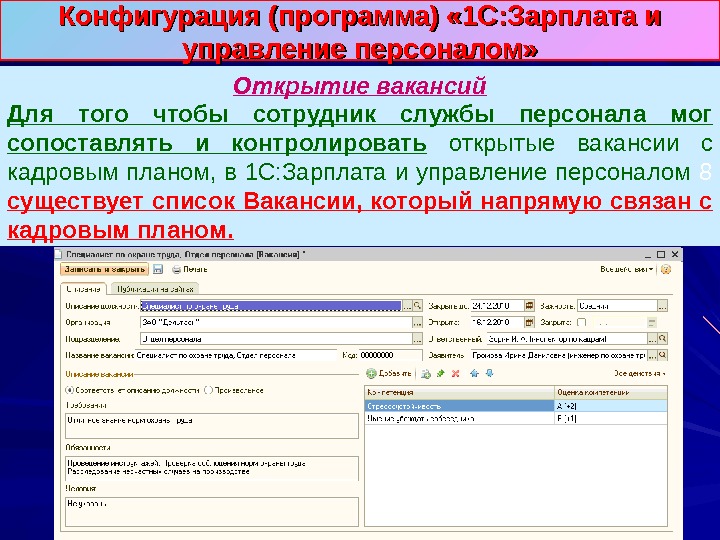Screen dimensions: 720x540
Task: Click the floppy disk save icon
Action: pyautogui.click(x=158, y=270)
